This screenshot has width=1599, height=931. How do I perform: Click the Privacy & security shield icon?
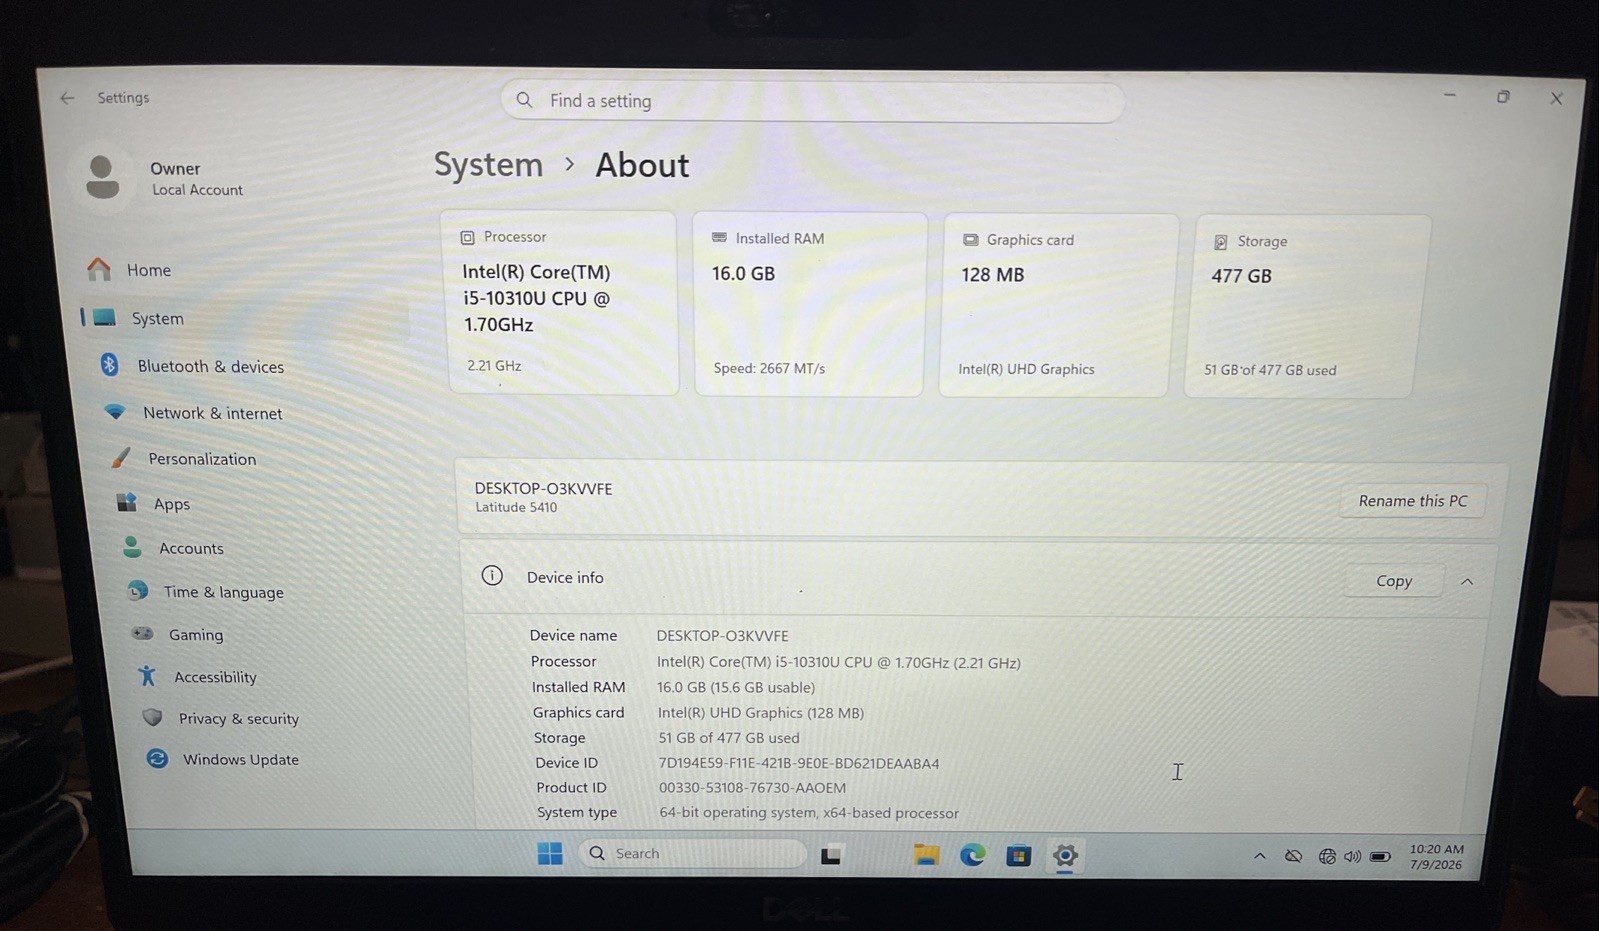point(152,717)
